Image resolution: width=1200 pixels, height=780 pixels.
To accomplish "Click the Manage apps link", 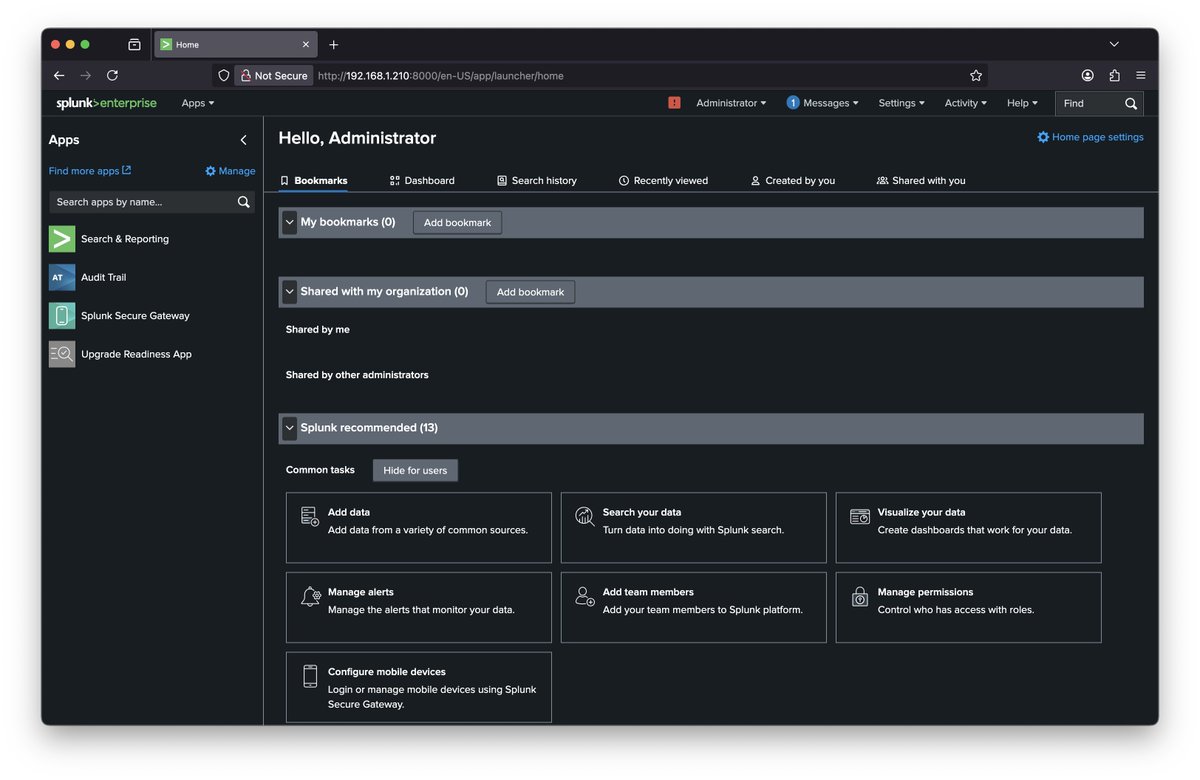I will [x=230, y=171].
